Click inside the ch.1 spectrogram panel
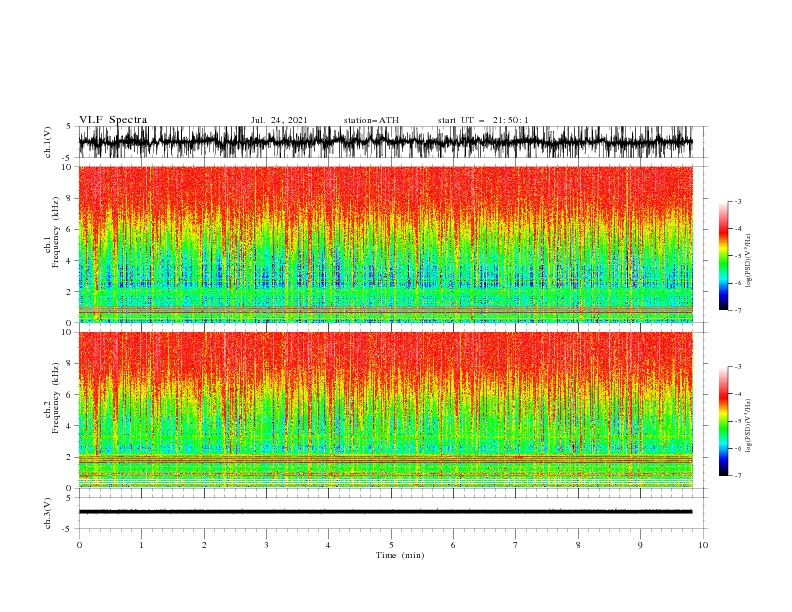This screenshot has height=612, width=792. pos(385,244)
